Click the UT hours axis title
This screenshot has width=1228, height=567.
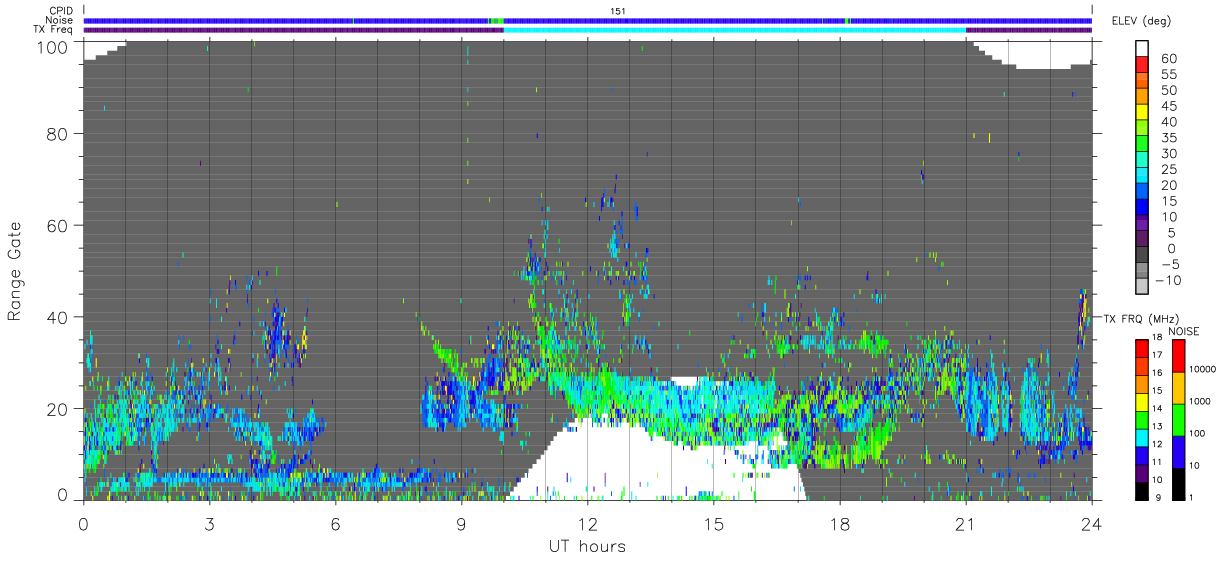click(x=587, y=546)
